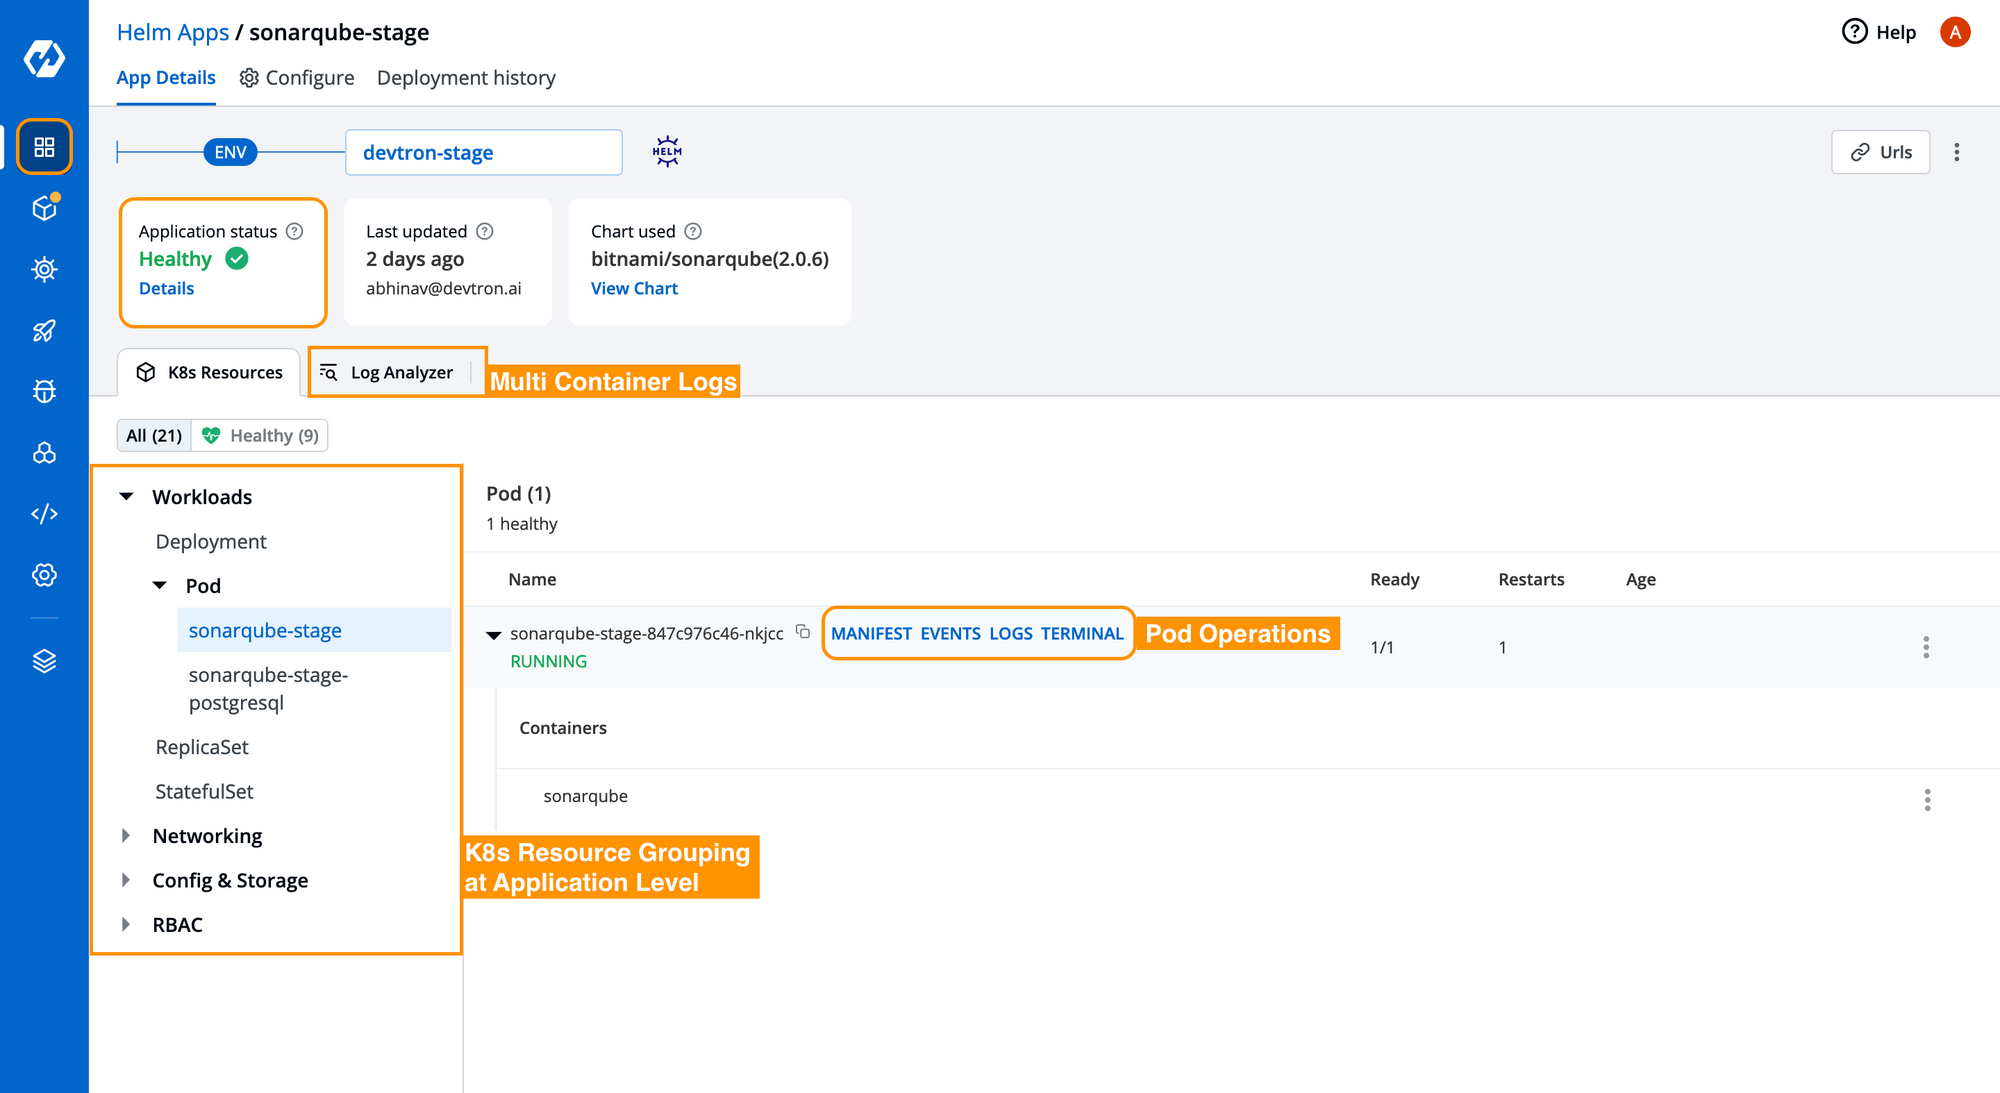
Task: Select the Kubernetes resources icon
Action: tap(43, 451)
